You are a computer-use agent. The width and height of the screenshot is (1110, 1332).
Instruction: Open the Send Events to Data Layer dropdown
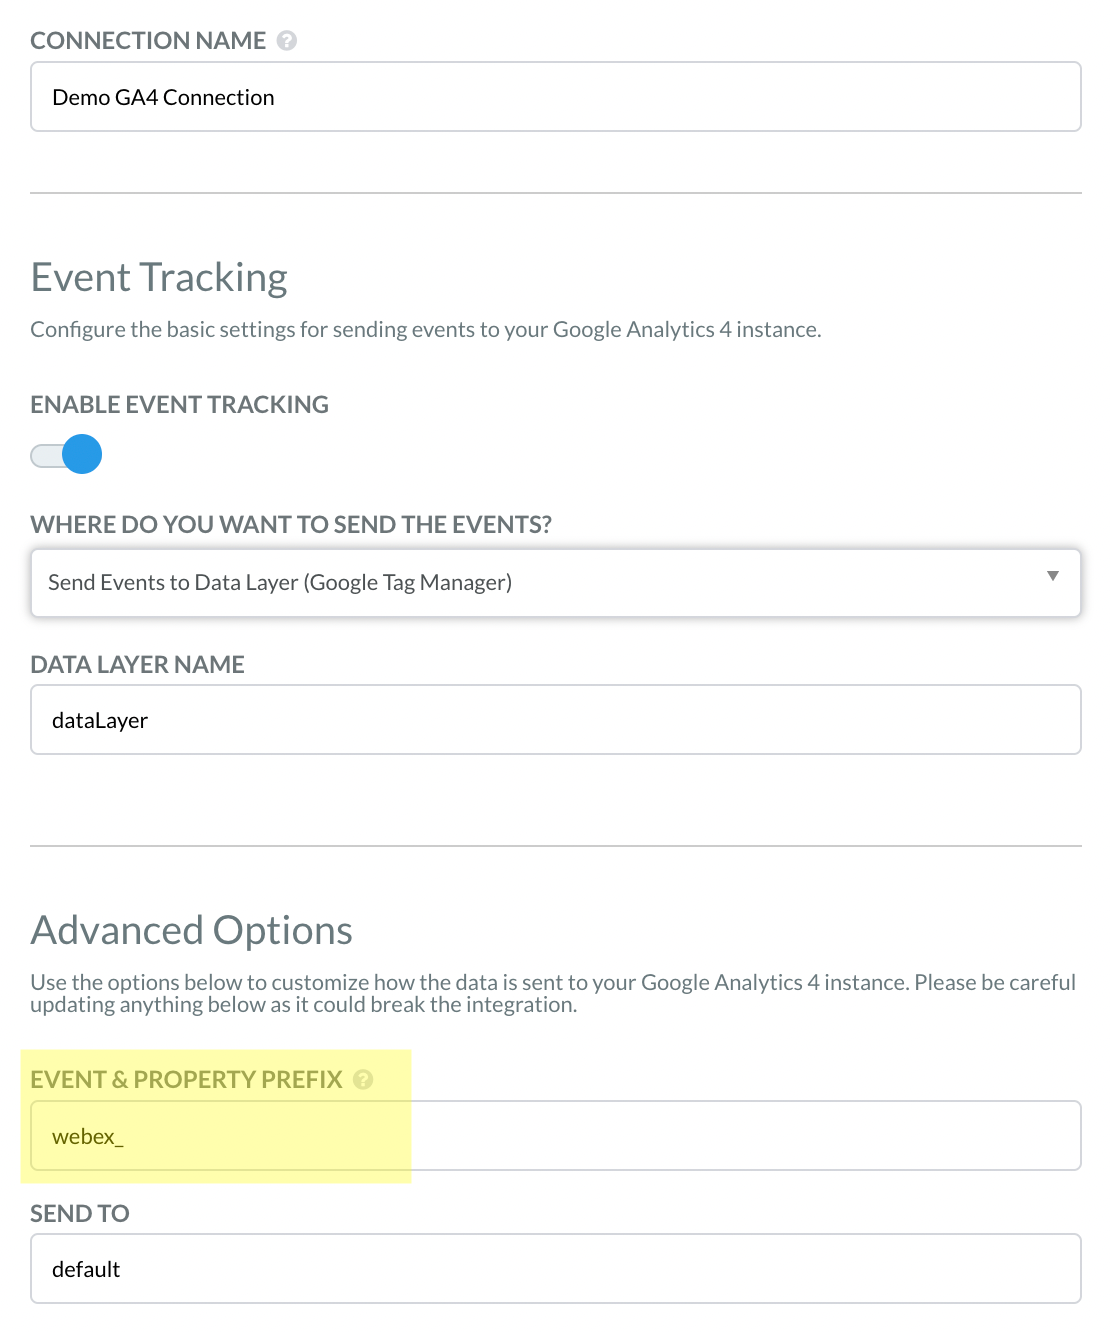(x=556, y=582)
